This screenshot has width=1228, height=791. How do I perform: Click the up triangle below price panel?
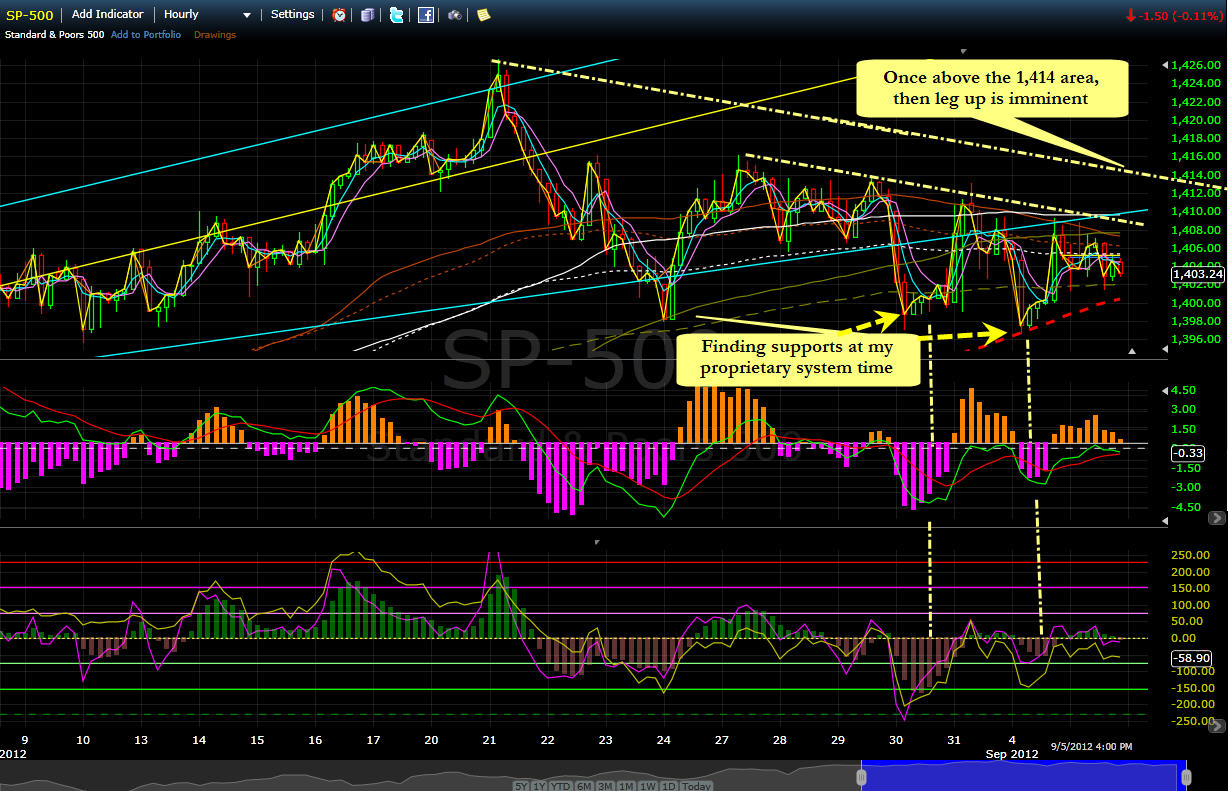(1132, 351)
